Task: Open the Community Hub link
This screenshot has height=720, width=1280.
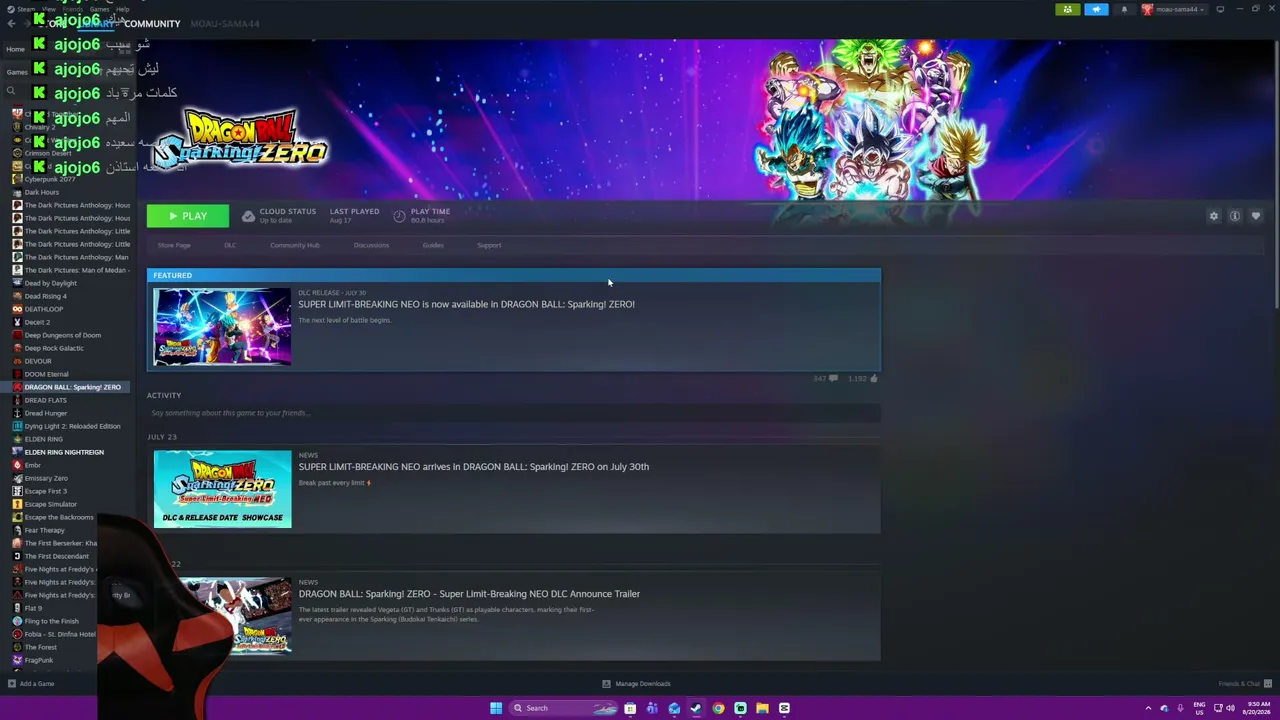Action: pos(295,245)
